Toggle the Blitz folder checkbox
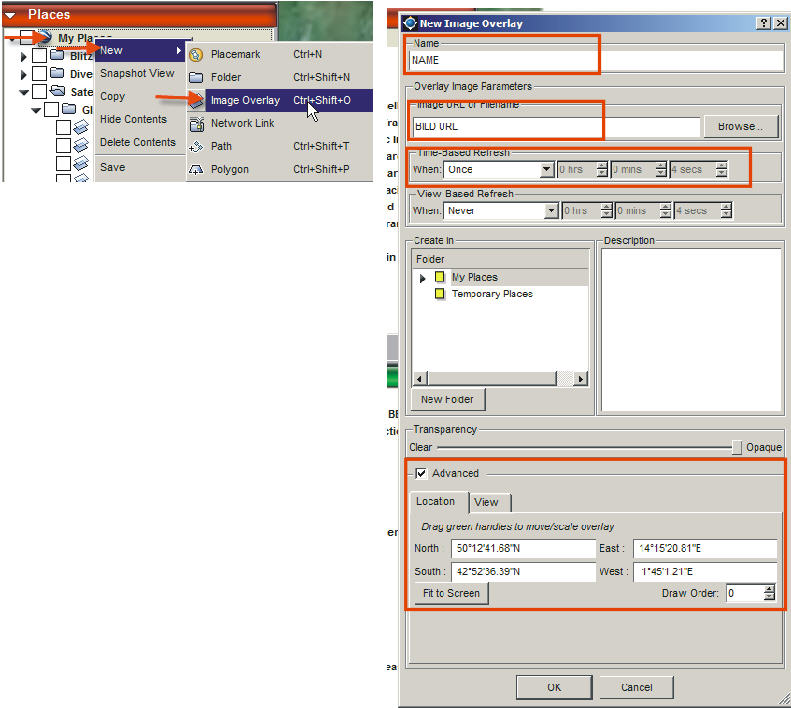 39,57
